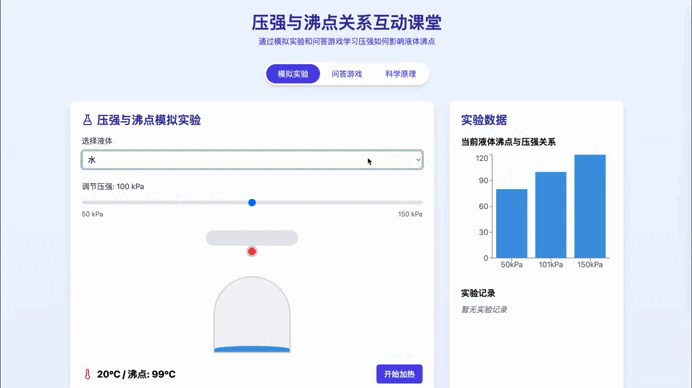The image size is (692, 388).
Task: Switch to the 科学原理 tab
Action: [x=401, y=74]
